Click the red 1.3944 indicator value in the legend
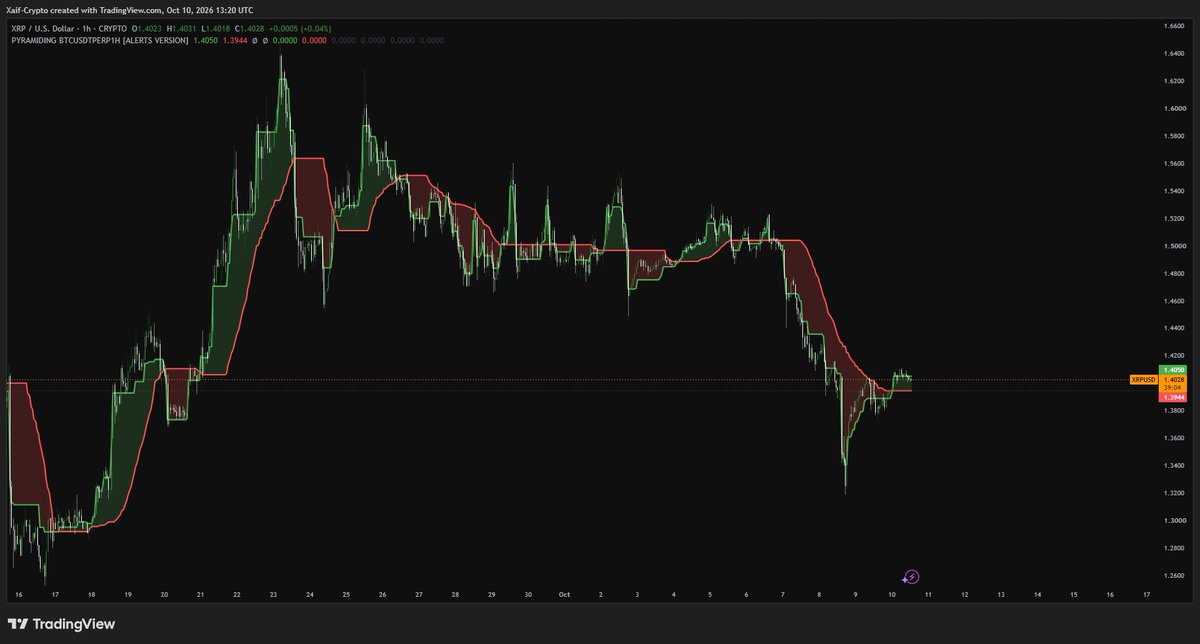Image resolution: width=1200 pixels, height=644 pixels. tap(236, 40)
